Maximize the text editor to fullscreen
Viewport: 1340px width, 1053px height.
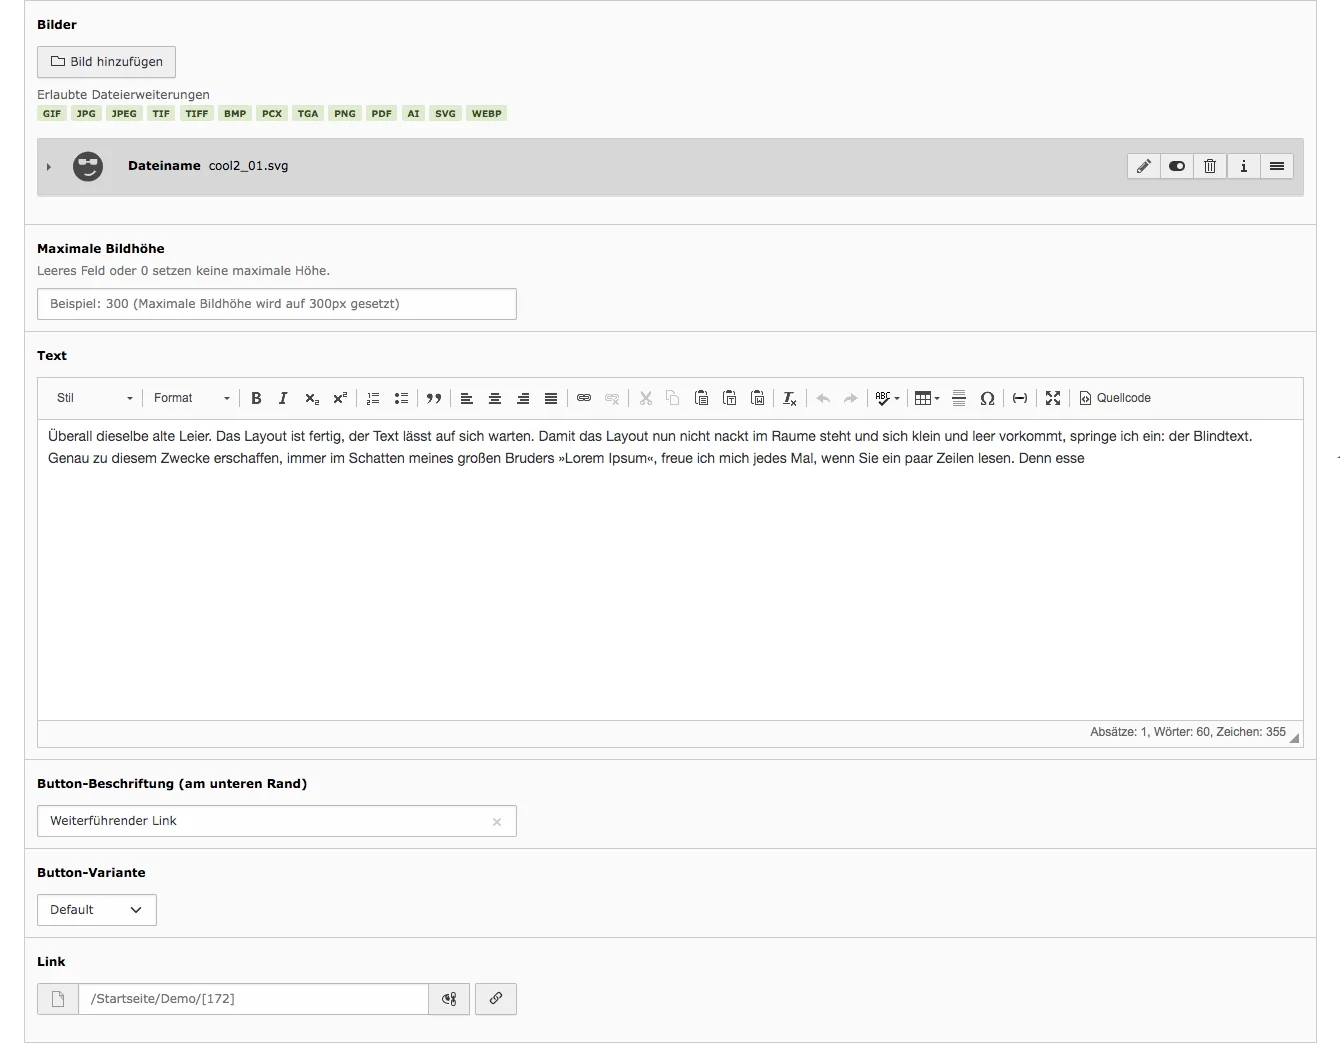[1052, 398]
